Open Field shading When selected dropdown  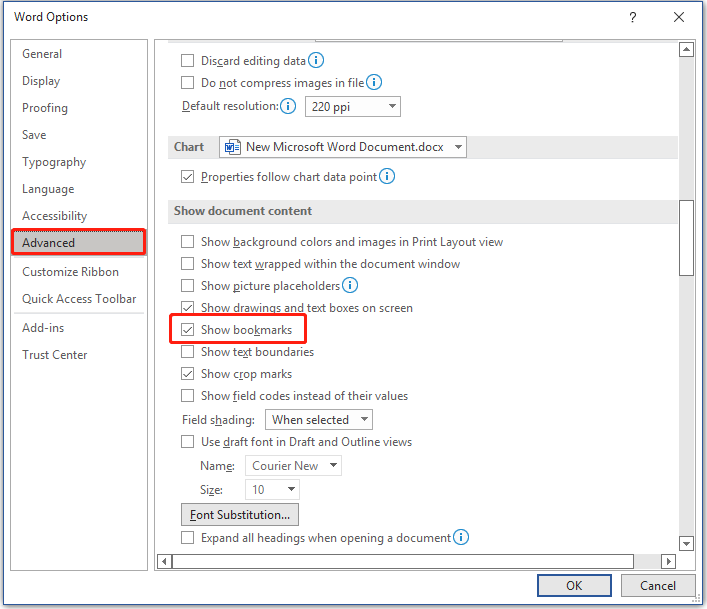[x=319, y=420]
